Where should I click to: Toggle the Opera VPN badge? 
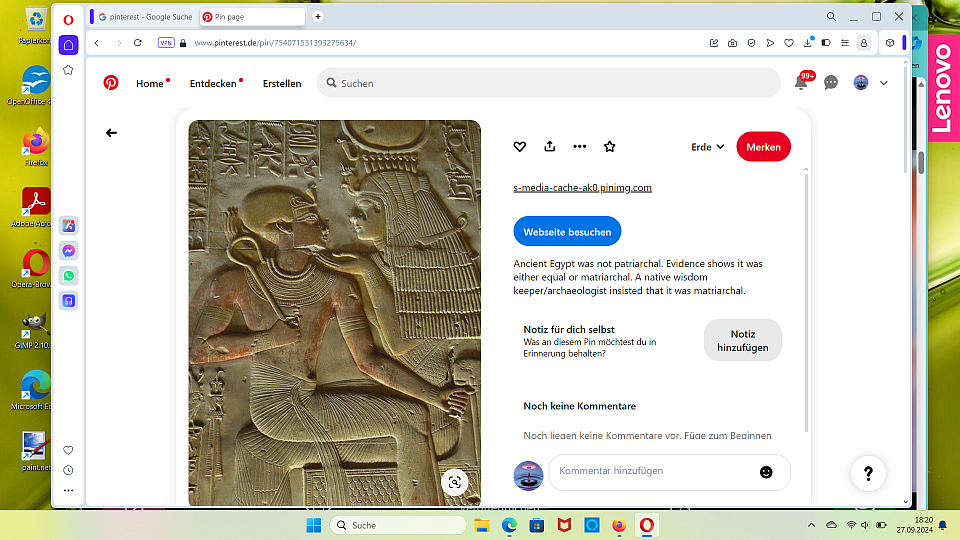coord(166,43)
